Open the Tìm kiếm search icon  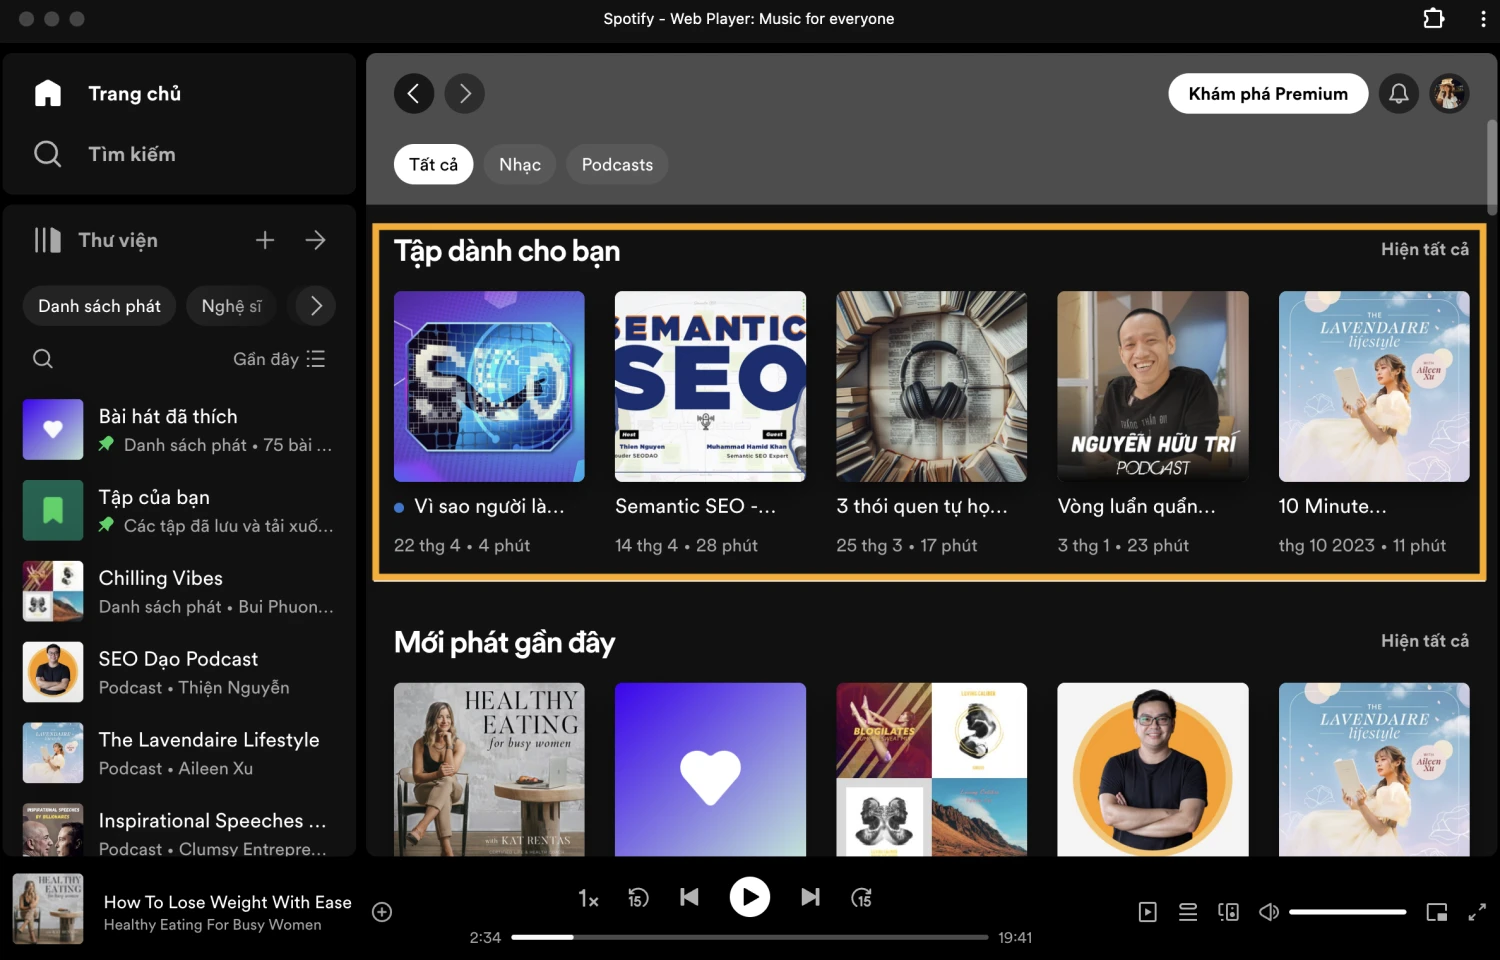click(47, 154)
